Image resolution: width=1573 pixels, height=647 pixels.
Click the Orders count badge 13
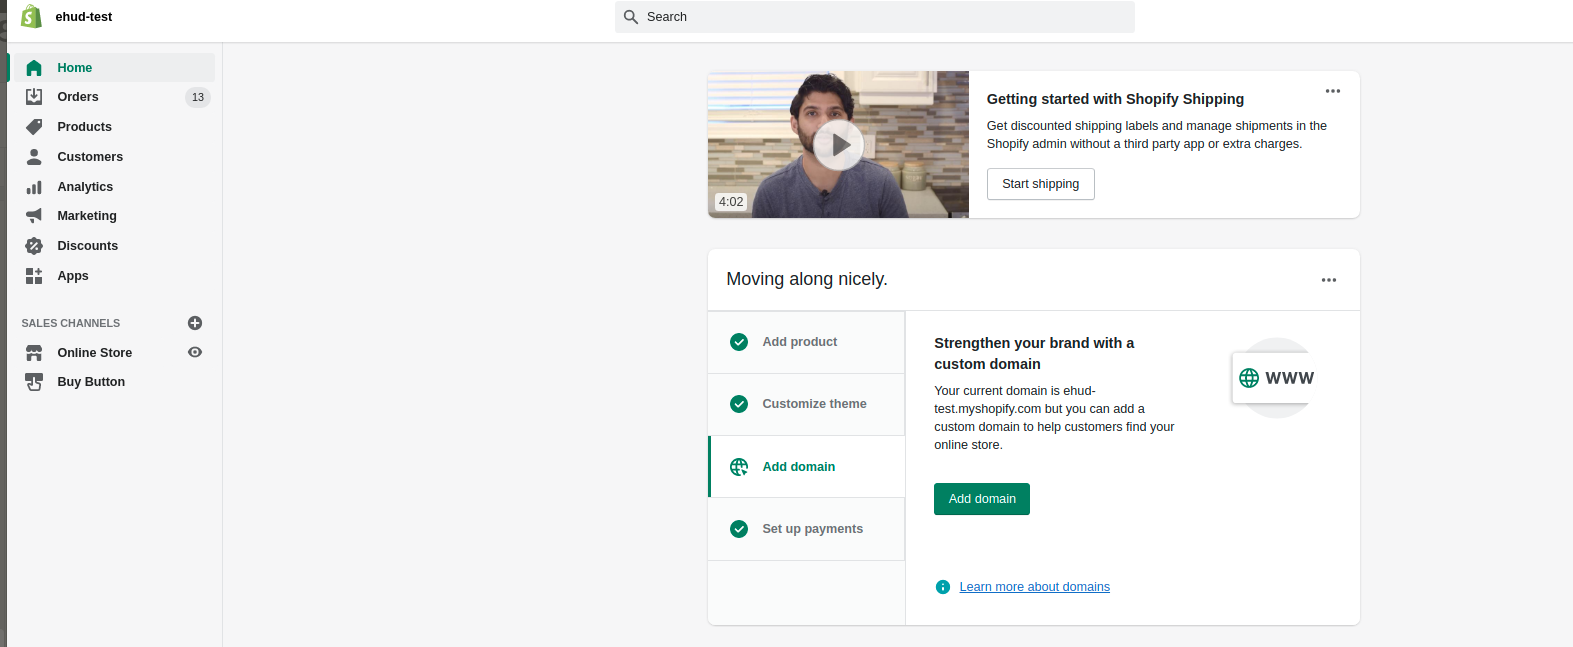click(x=198, y=97)
